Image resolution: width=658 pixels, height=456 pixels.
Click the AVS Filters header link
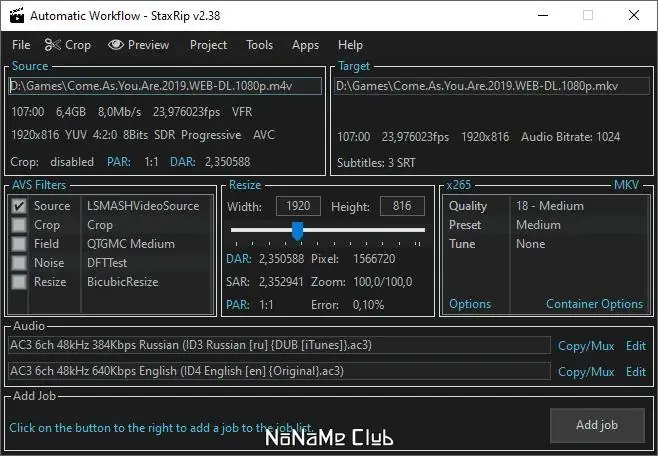click(39, 185)
